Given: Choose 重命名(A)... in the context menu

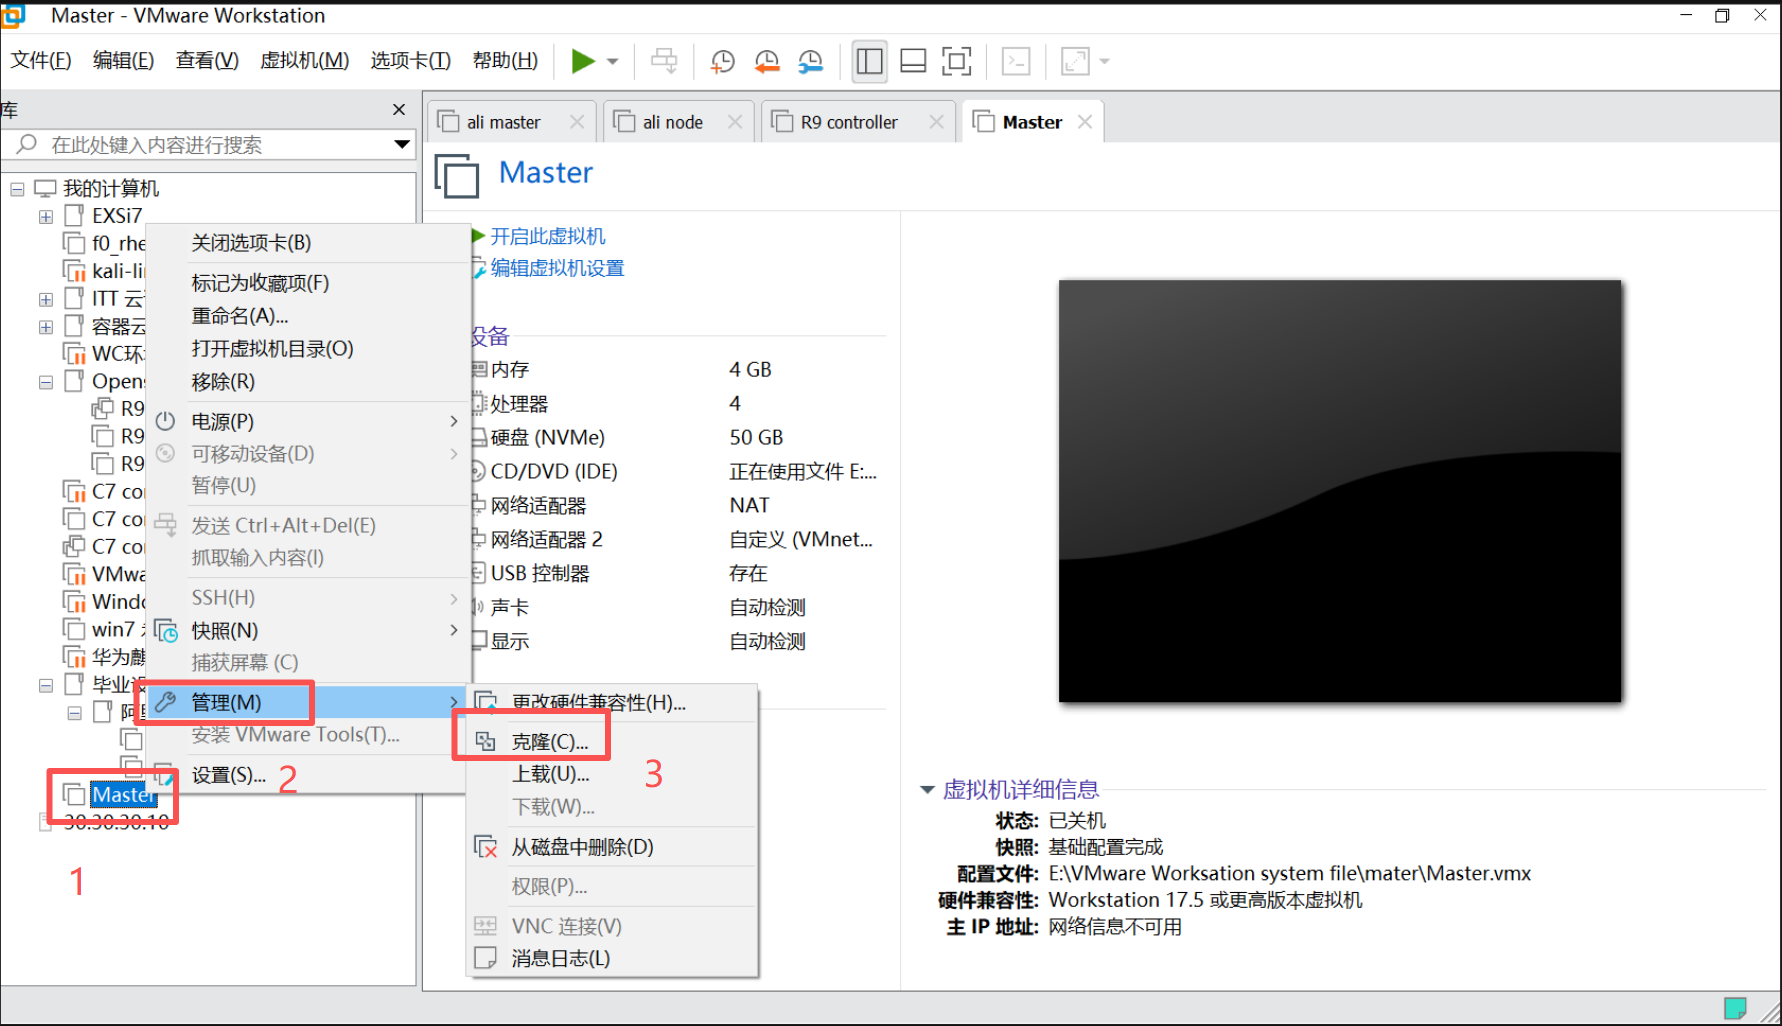Looking at the screenshot, I should pyautogui.click(x=309, y=316).
